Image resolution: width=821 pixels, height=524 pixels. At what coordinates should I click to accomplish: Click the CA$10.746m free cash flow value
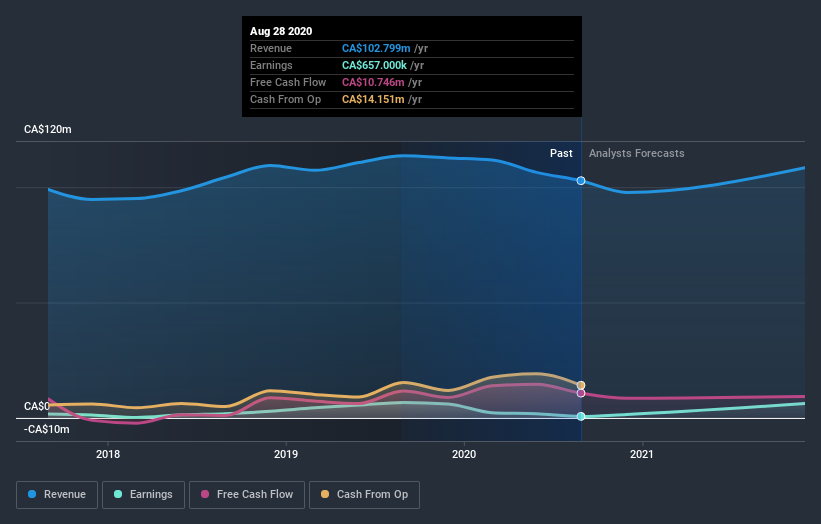click(x=373, y=82)
